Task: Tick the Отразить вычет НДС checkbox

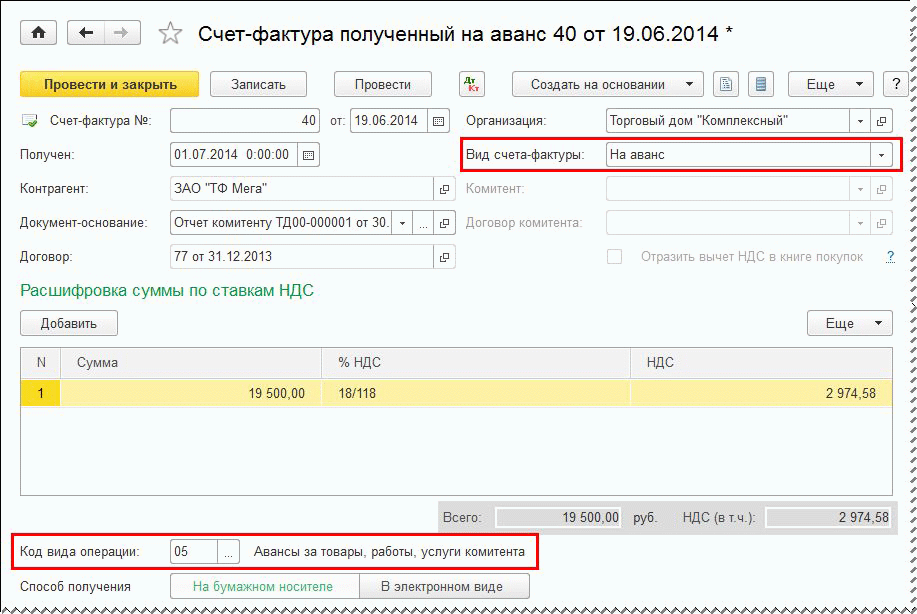Action: [x=615, y=257]
